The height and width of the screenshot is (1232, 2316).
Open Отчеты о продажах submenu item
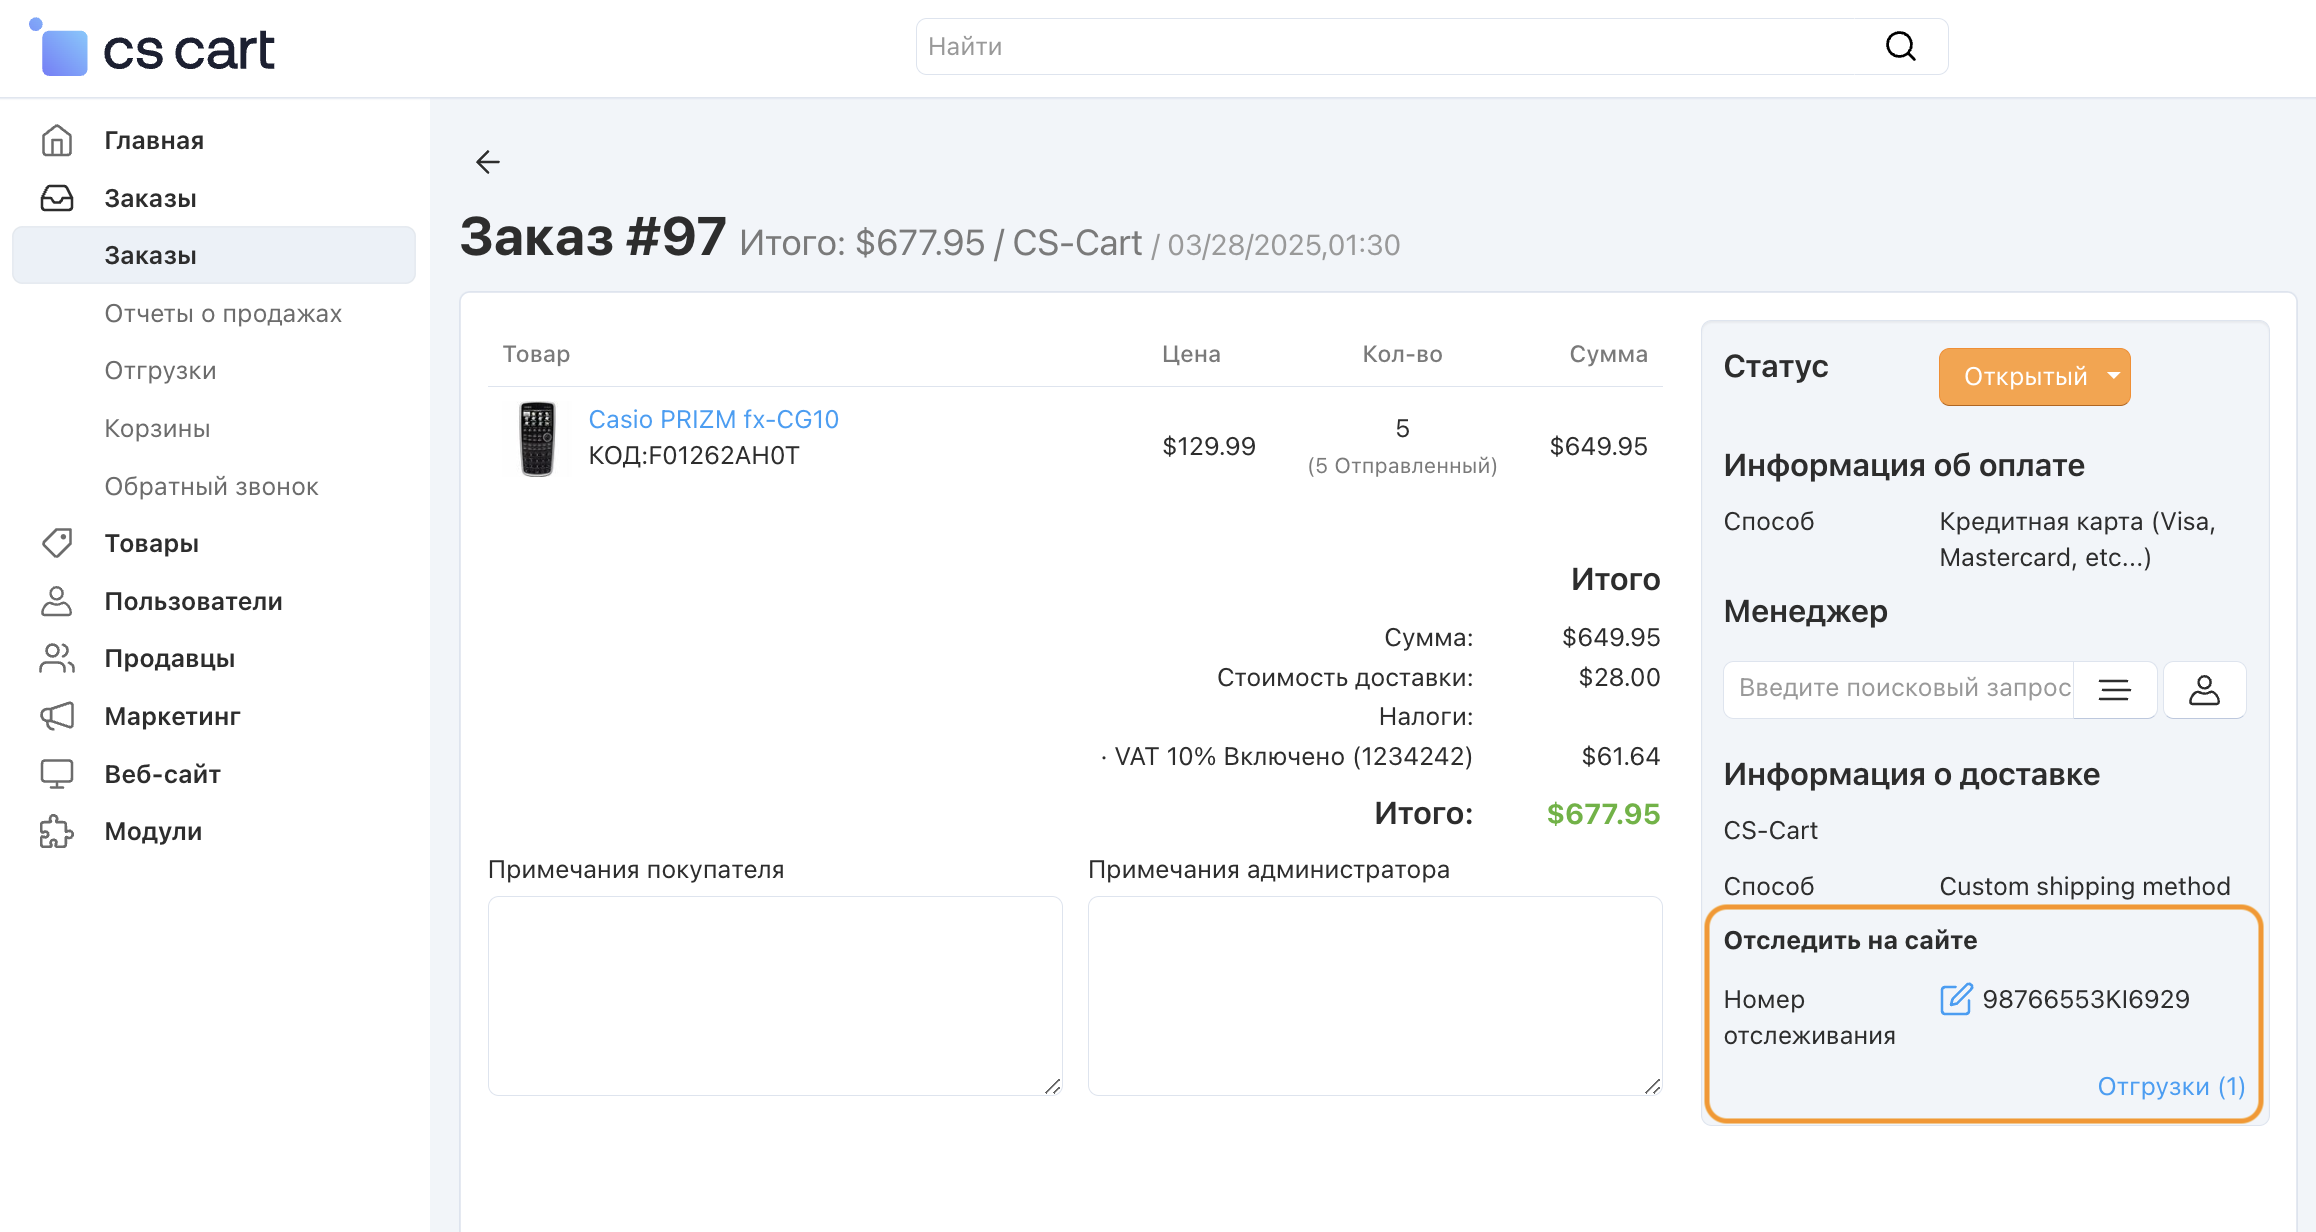click(223, 313)
